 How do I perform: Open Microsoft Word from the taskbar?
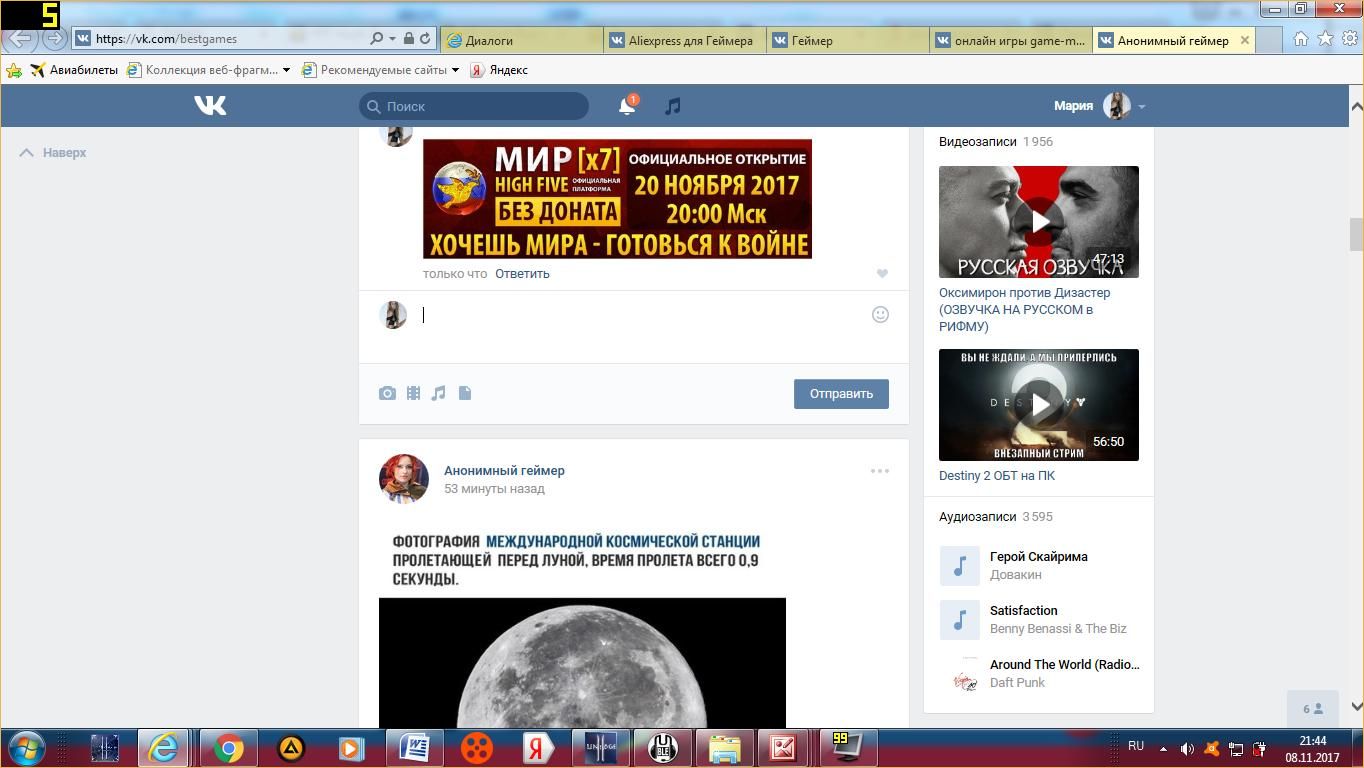point(415,748)
